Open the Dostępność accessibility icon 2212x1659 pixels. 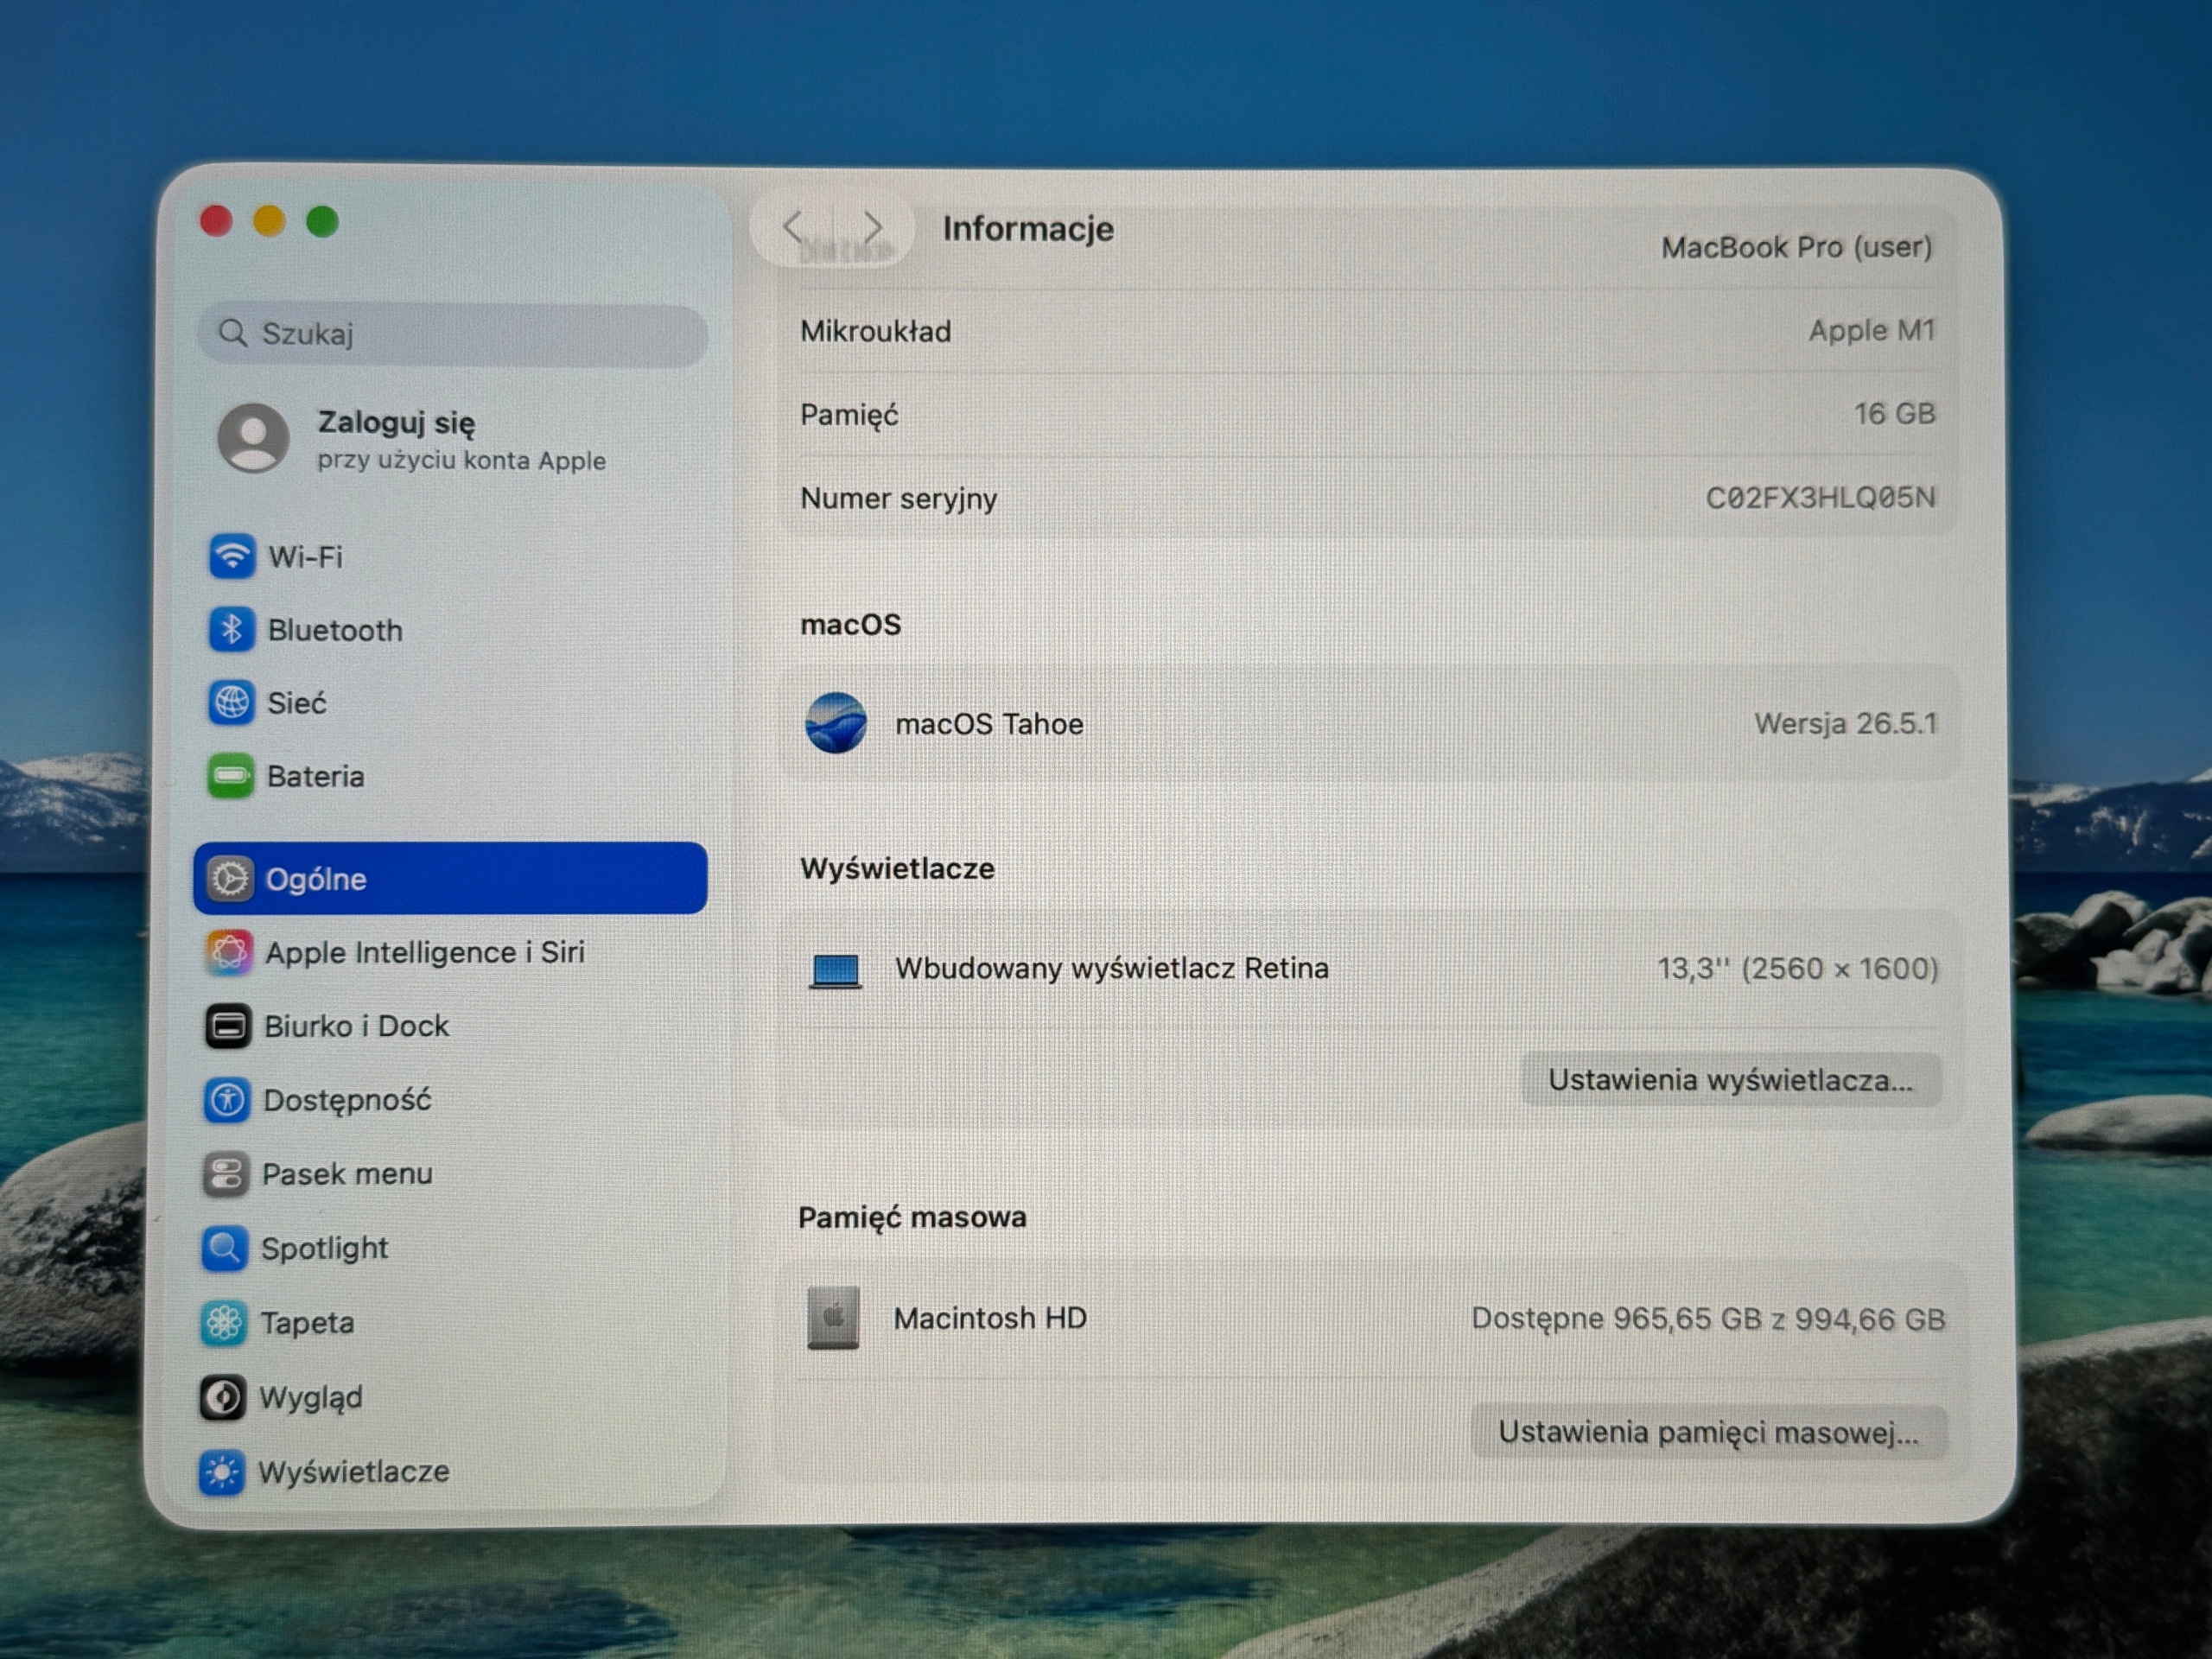point(227,1100)
